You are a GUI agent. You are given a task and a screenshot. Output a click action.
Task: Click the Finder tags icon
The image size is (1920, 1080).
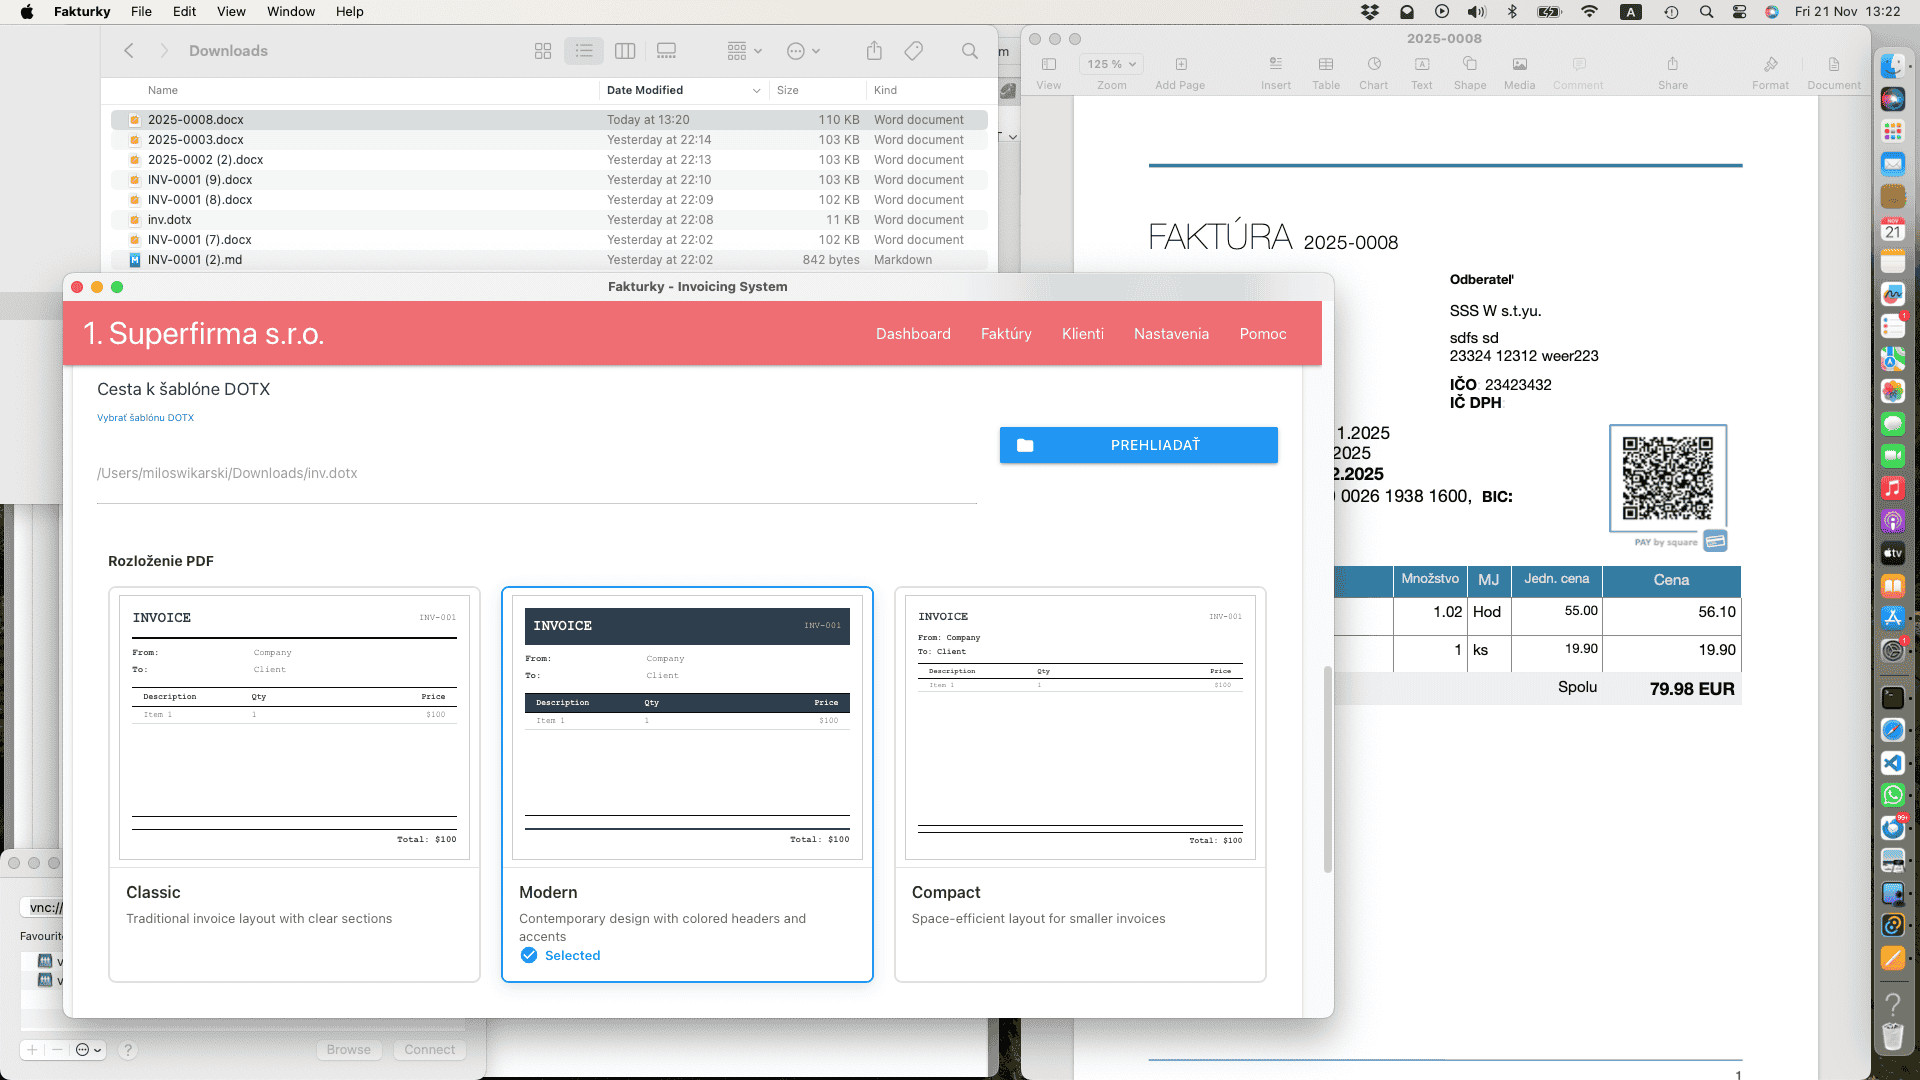pyautogui.click(x=913, y=51)
